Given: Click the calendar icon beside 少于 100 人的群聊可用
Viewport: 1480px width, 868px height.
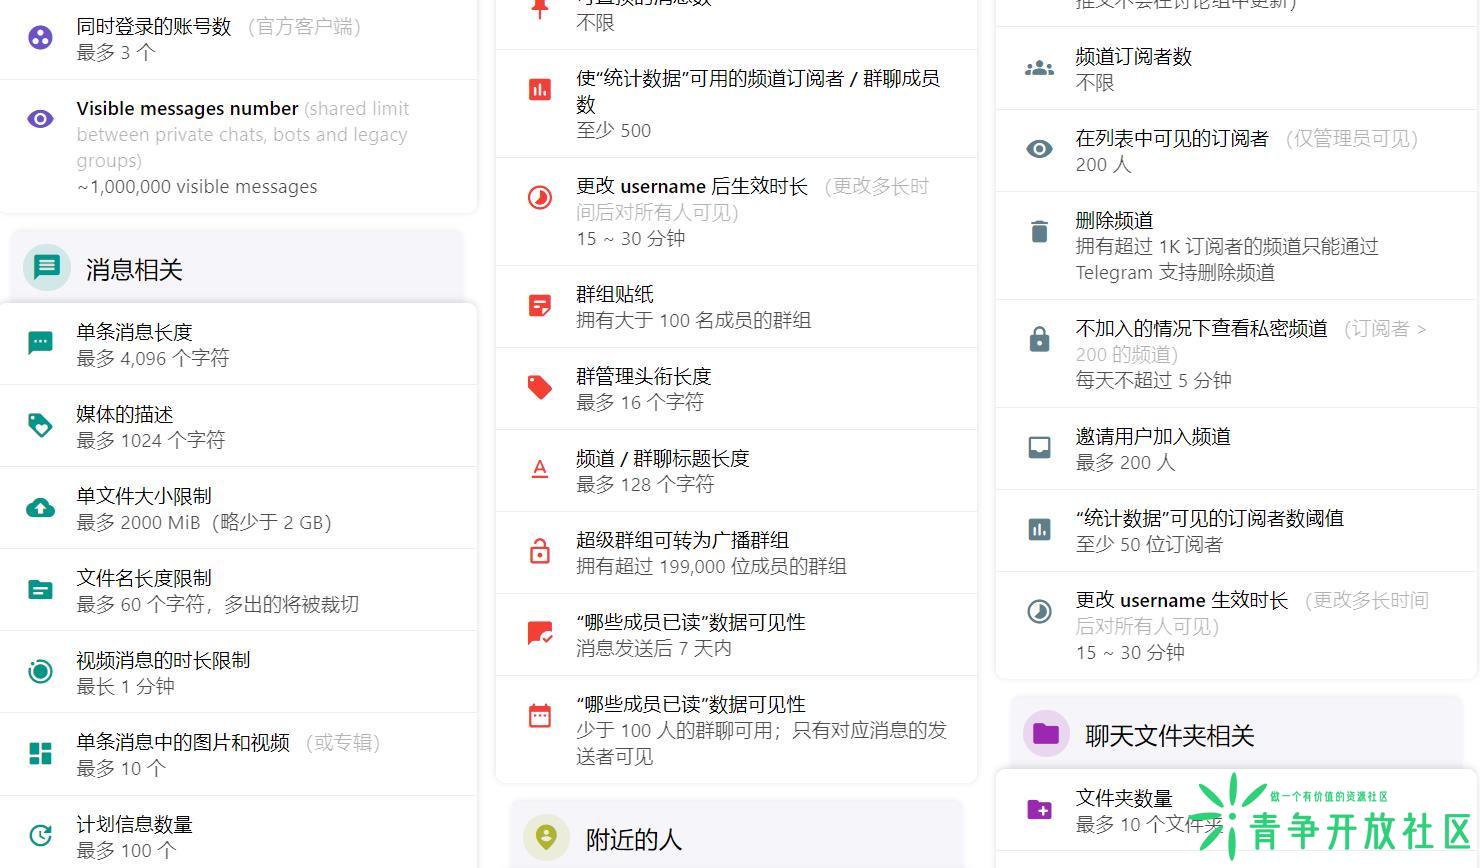Looking at the screenshot, I should (x=540, y=715).
